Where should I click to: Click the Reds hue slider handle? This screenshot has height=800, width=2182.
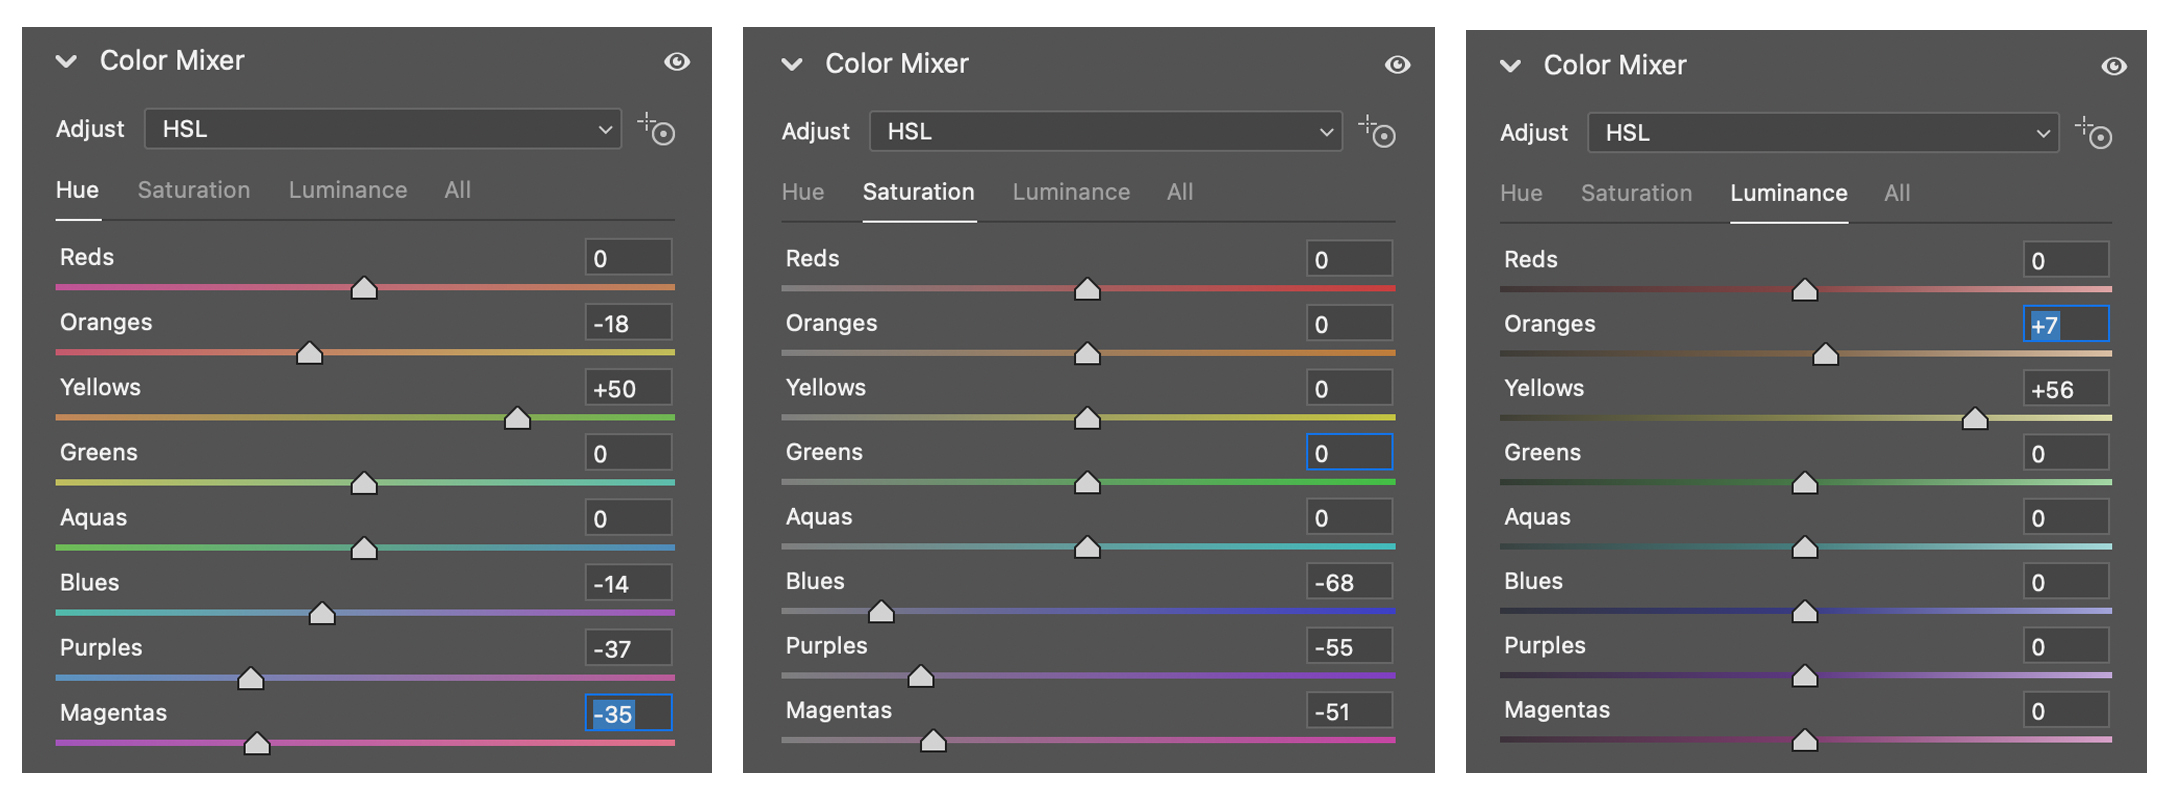pos(364,288)
